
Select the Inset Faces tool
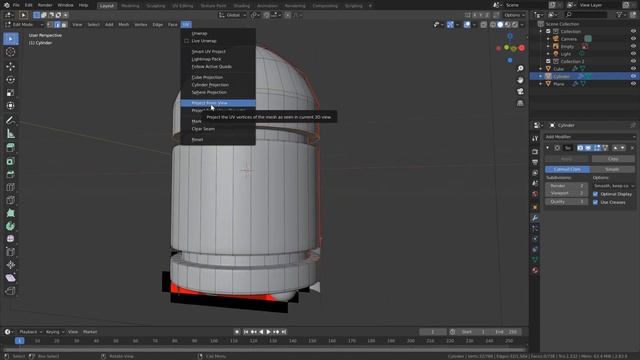pyautogui.click(x=11, y=161)
